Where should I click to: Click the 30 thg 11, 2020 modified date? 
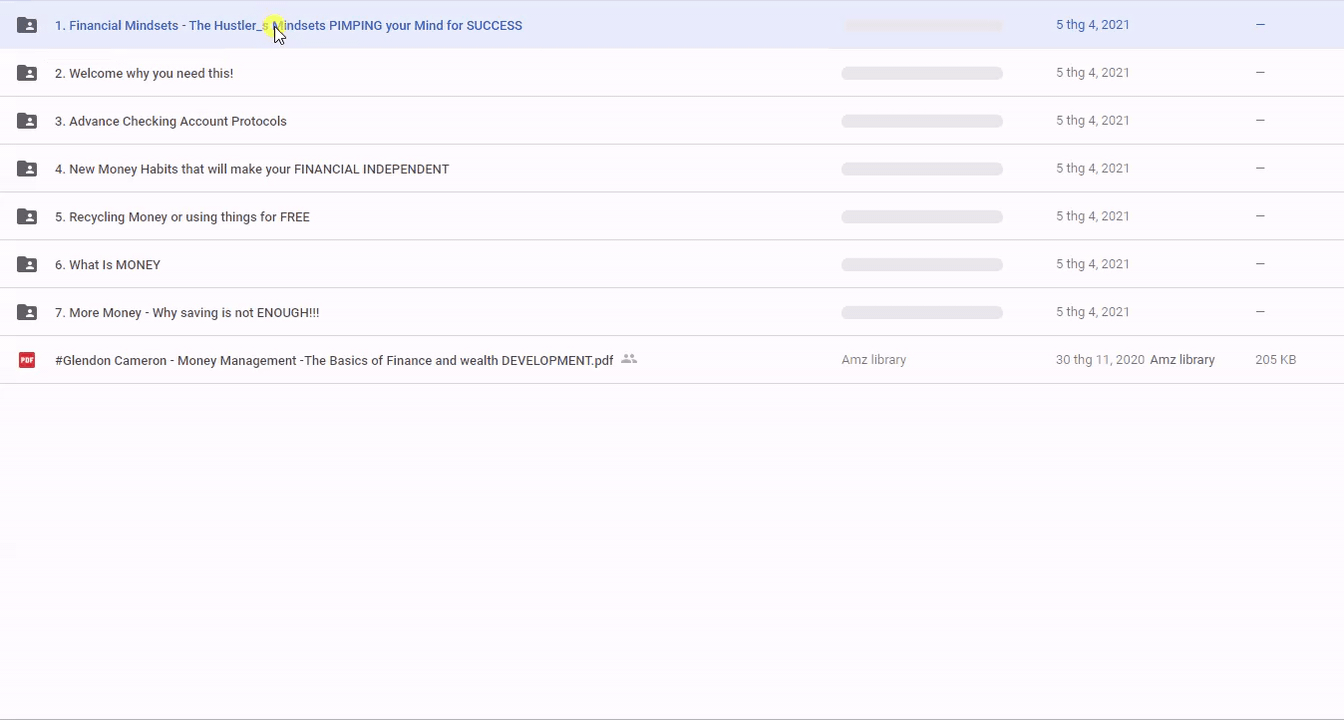coord(1099,360)
